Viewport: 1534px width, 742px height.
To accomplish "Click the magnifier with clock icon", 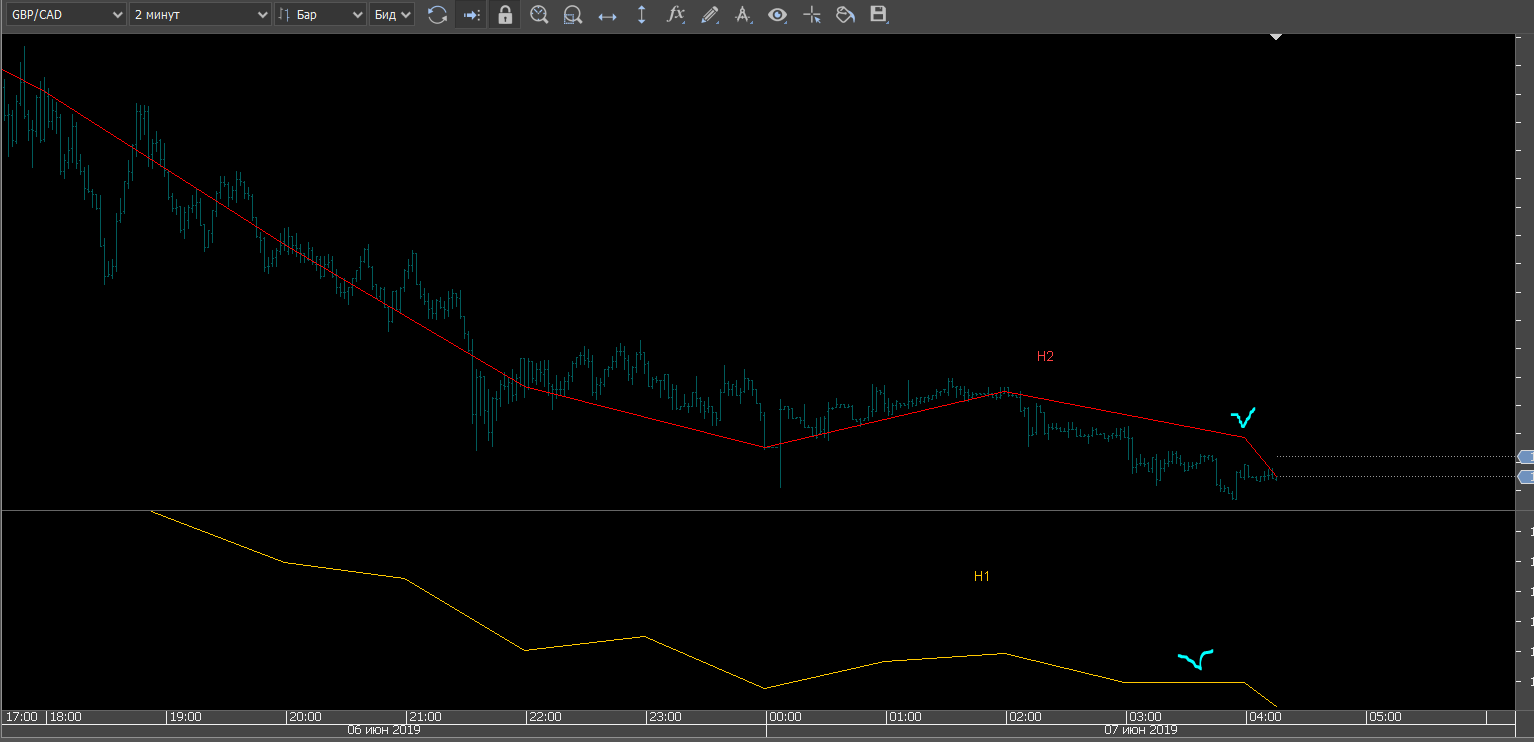I will [x=539, y=15].
